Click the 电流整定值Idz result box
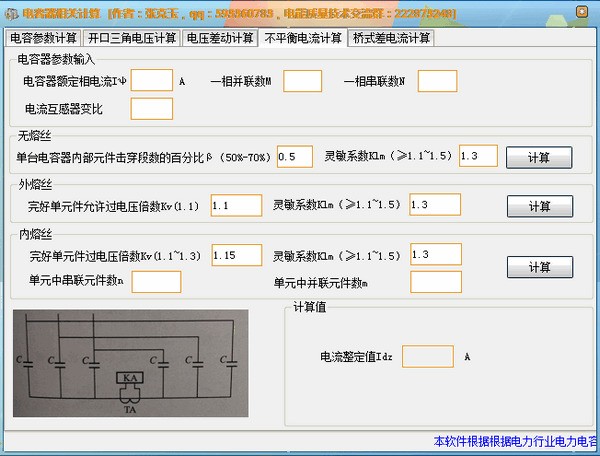 (427, 356)
